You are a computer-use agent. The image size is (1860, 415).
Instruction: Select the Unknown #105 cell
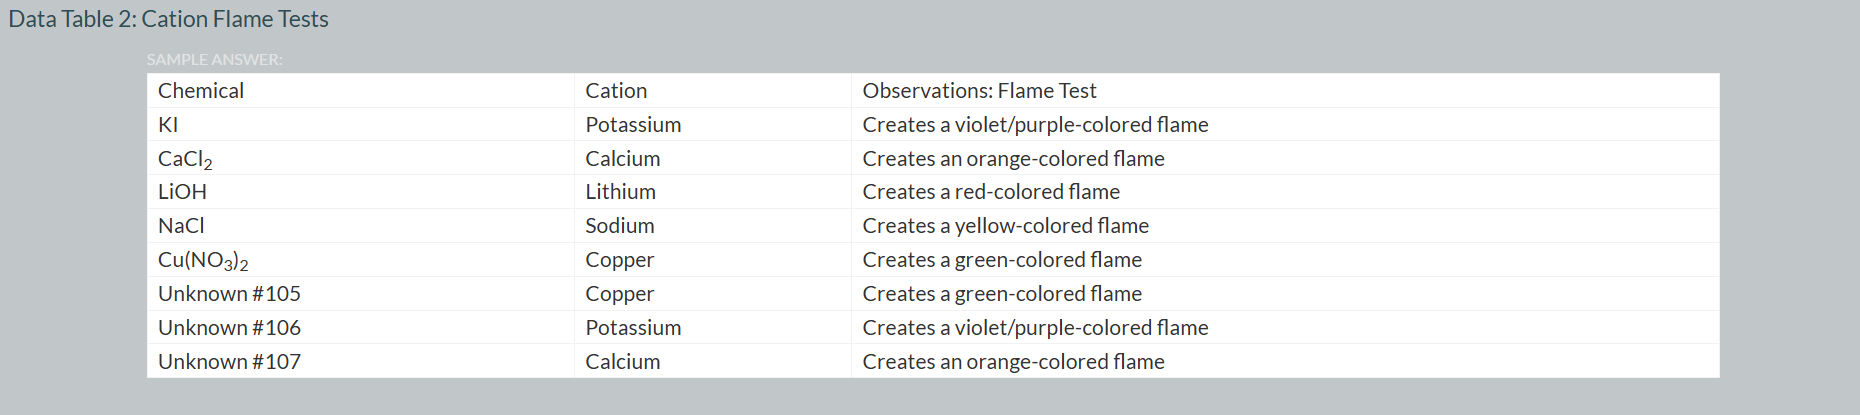[x=229, y=294]
